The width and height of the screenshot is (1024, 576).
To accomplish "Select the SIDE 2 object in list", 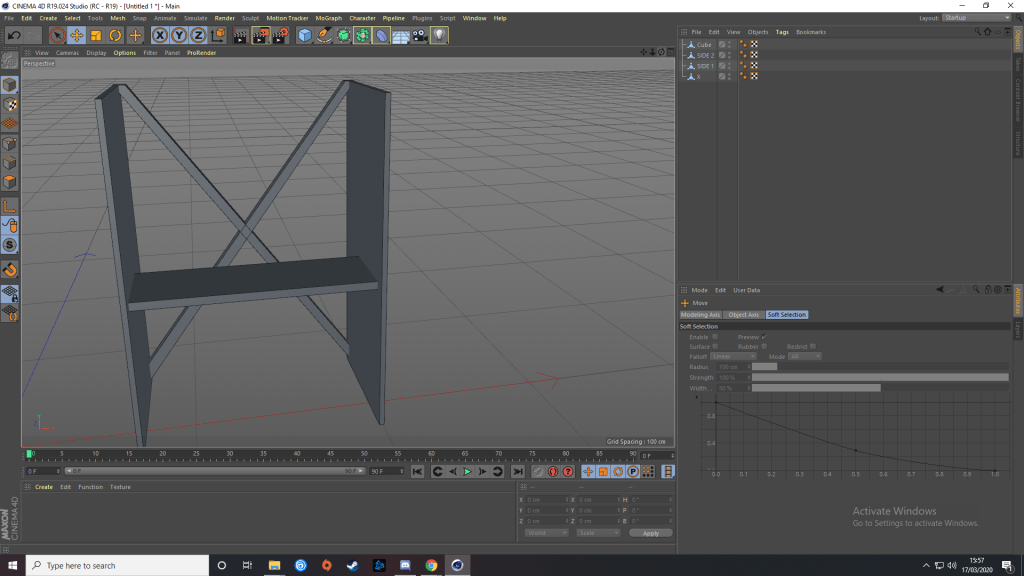I will 705,55.
